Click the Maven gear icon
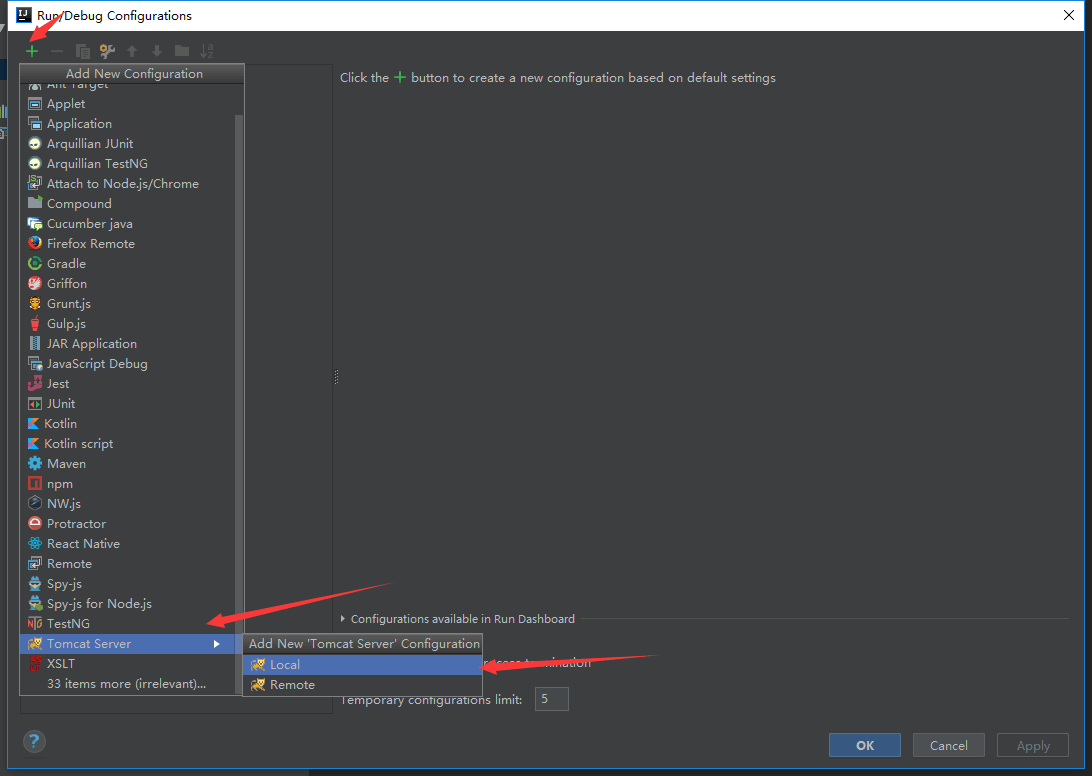Screen dimensions: 1092x776 click(35, 463)
